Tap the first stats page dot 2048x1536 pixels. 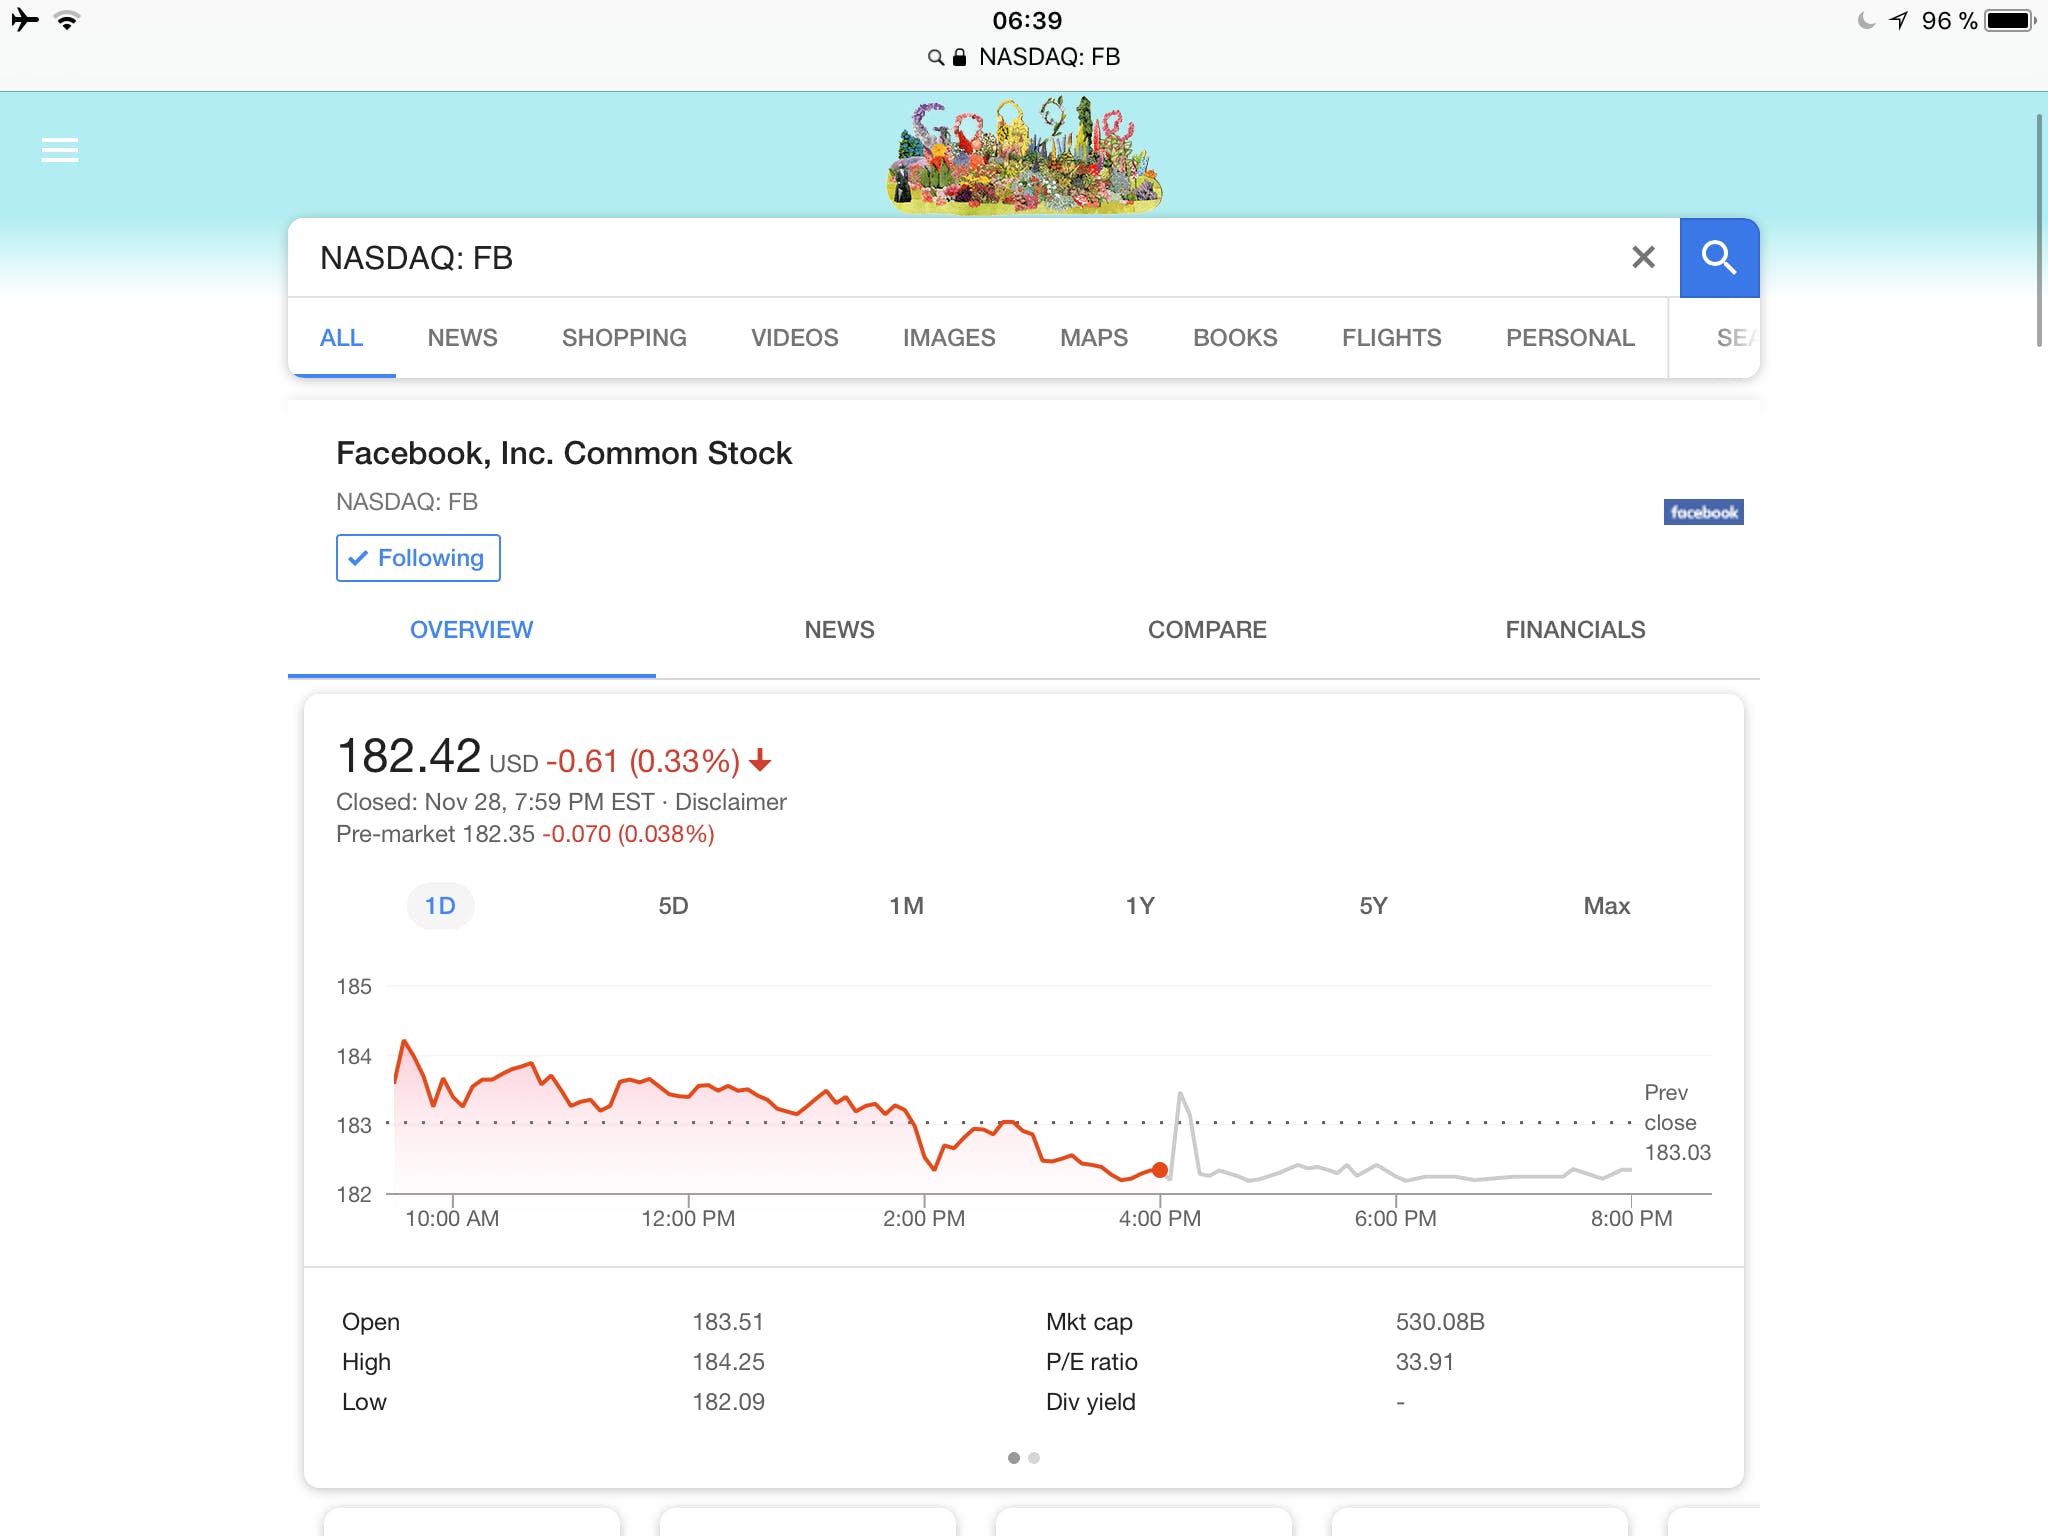(x=1014, y=1458)
